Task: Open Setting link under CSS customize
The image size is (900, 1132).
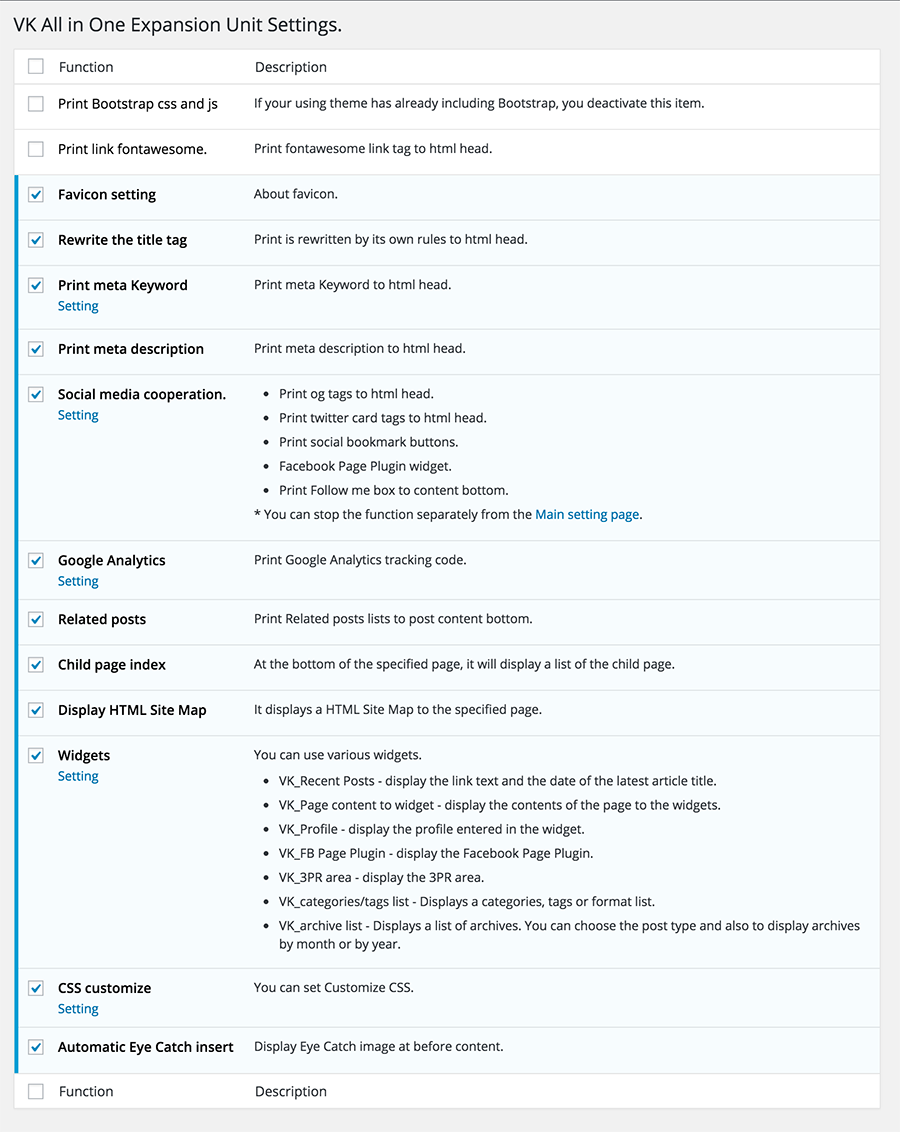Action: click(x=78, y=1010)
